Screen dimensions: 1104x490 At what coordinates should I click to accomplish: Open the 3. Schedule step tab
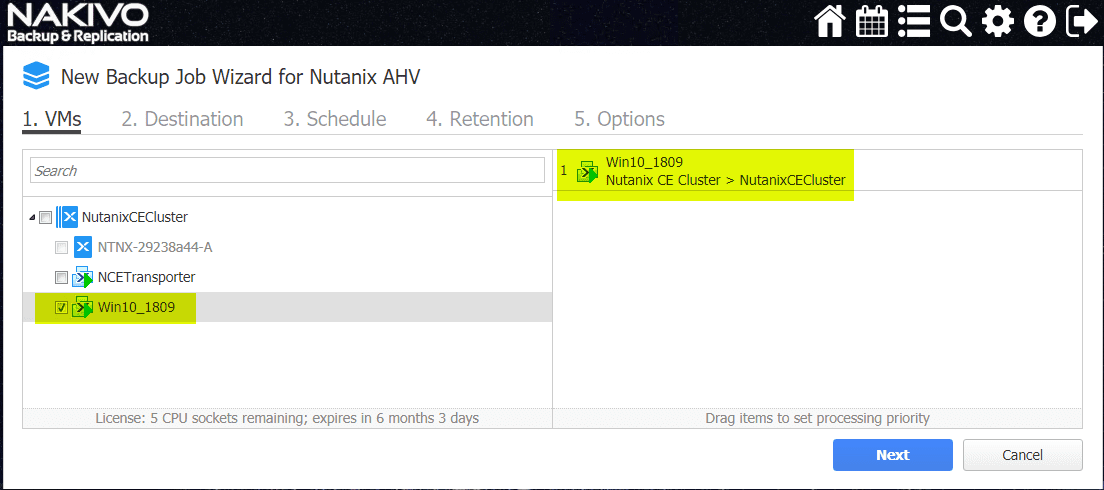pyautogui.click(x=334, y=119)
